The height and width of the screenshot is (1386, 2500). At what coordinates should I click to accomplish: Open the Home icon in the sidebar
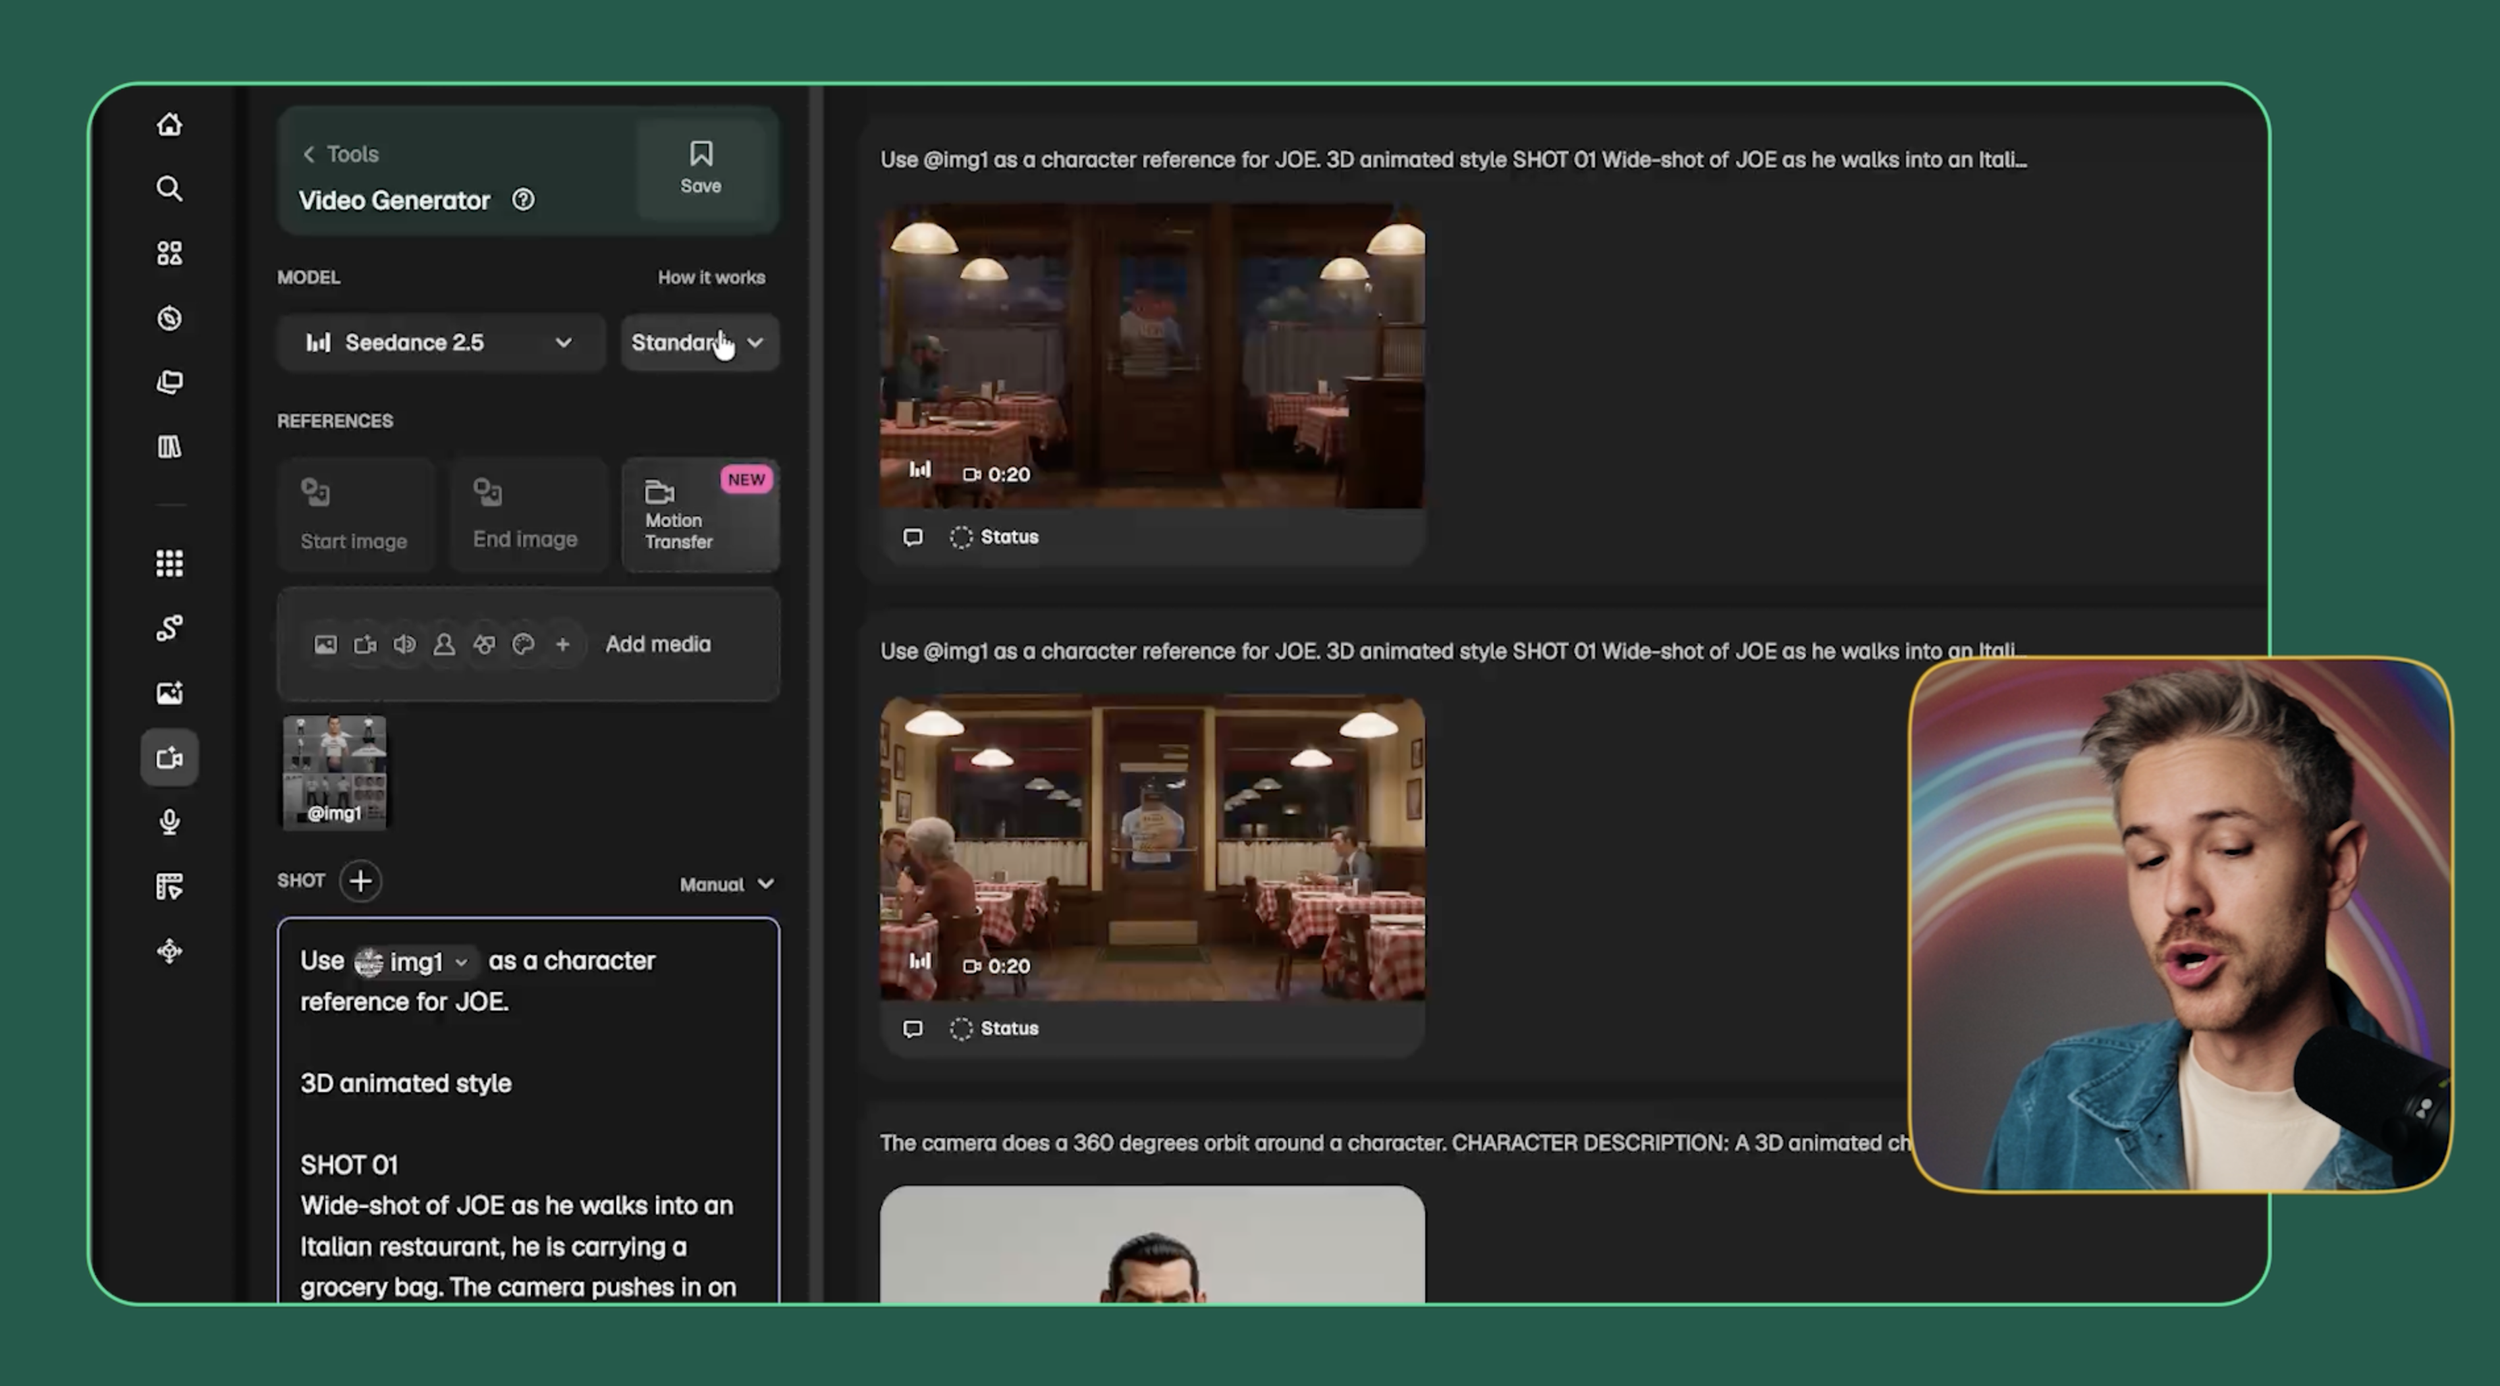pyautogui.click(x=169, y=124)
